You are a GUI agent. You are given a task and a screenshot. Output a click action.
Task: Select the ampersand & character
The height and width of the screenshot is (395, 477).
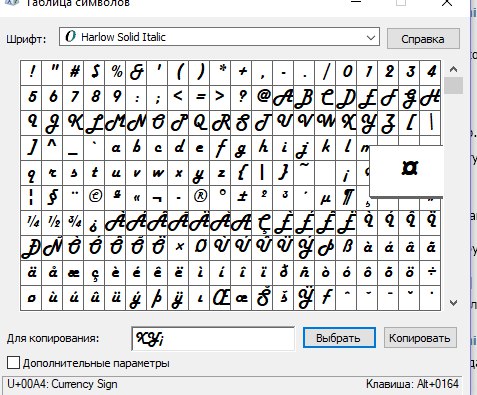136,72
